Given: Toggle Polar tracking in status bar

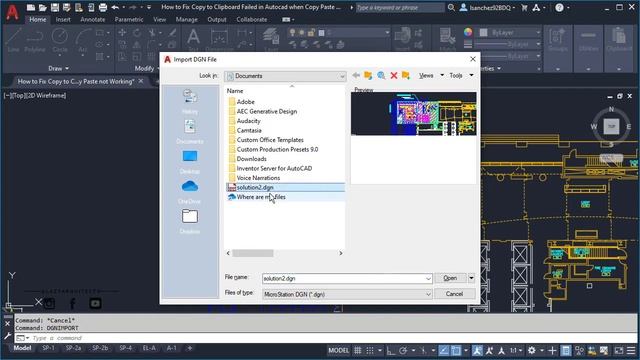Looking at the screenshot, I should coord(403,350).
